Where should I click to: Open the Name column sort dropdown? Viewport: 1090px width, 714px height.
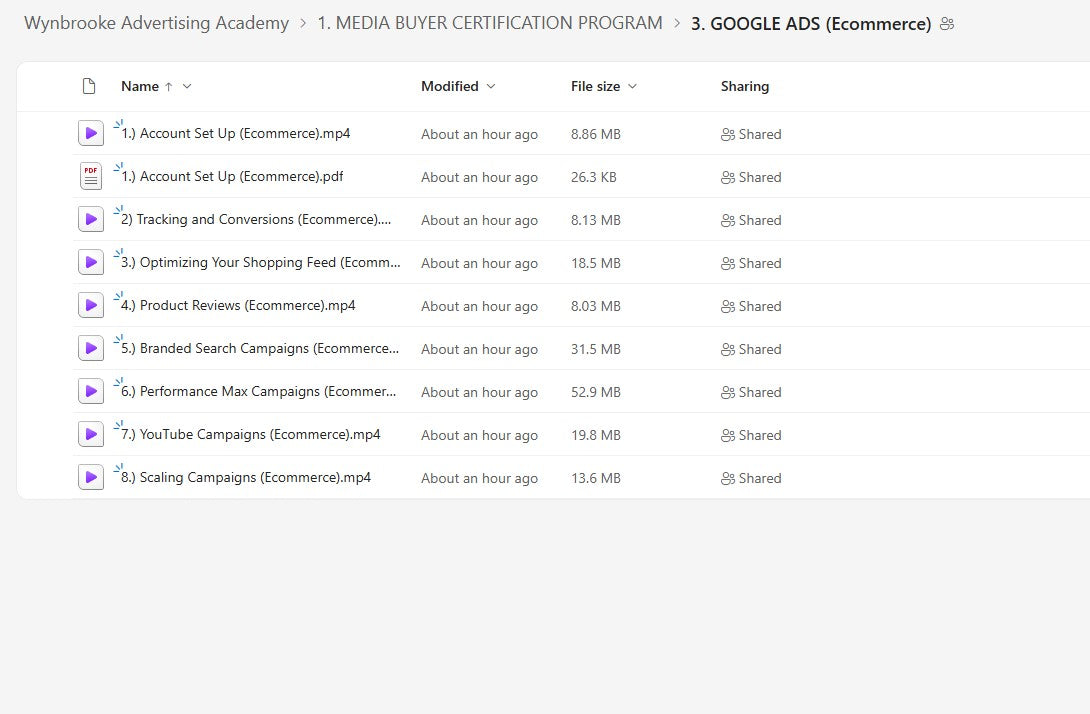[x=186, y=86]
